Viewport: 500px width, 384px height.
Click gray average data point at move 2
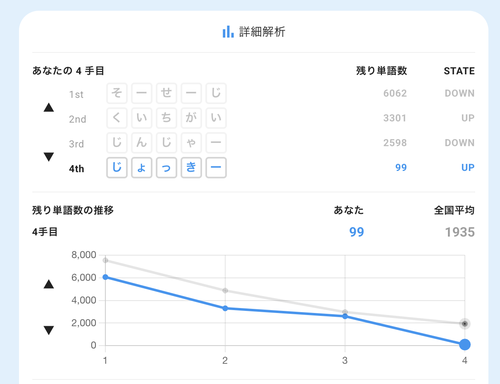(225, 290)
